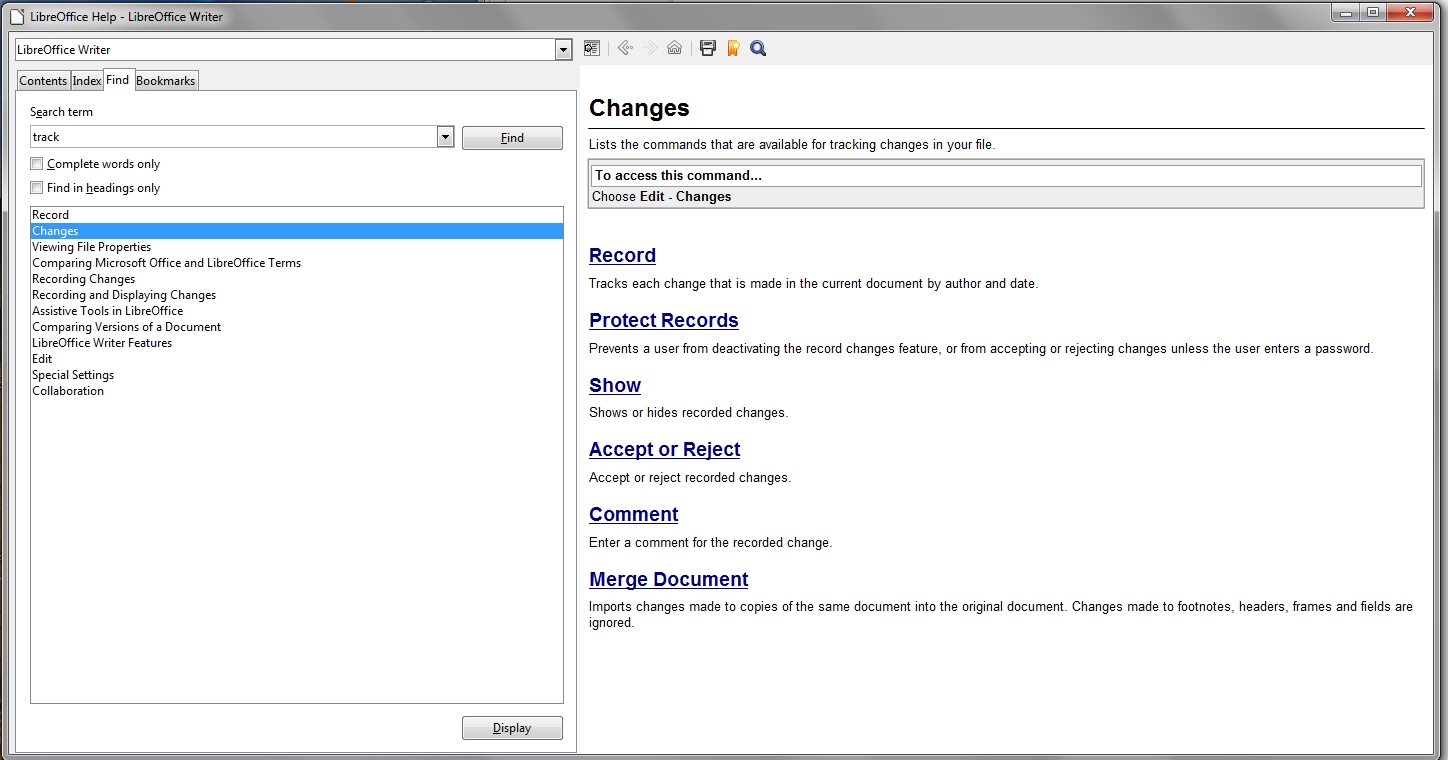Select Comparing Microsoft Office and LibreOffice Terms
The image size is (1448, 760).
point(297,263)
